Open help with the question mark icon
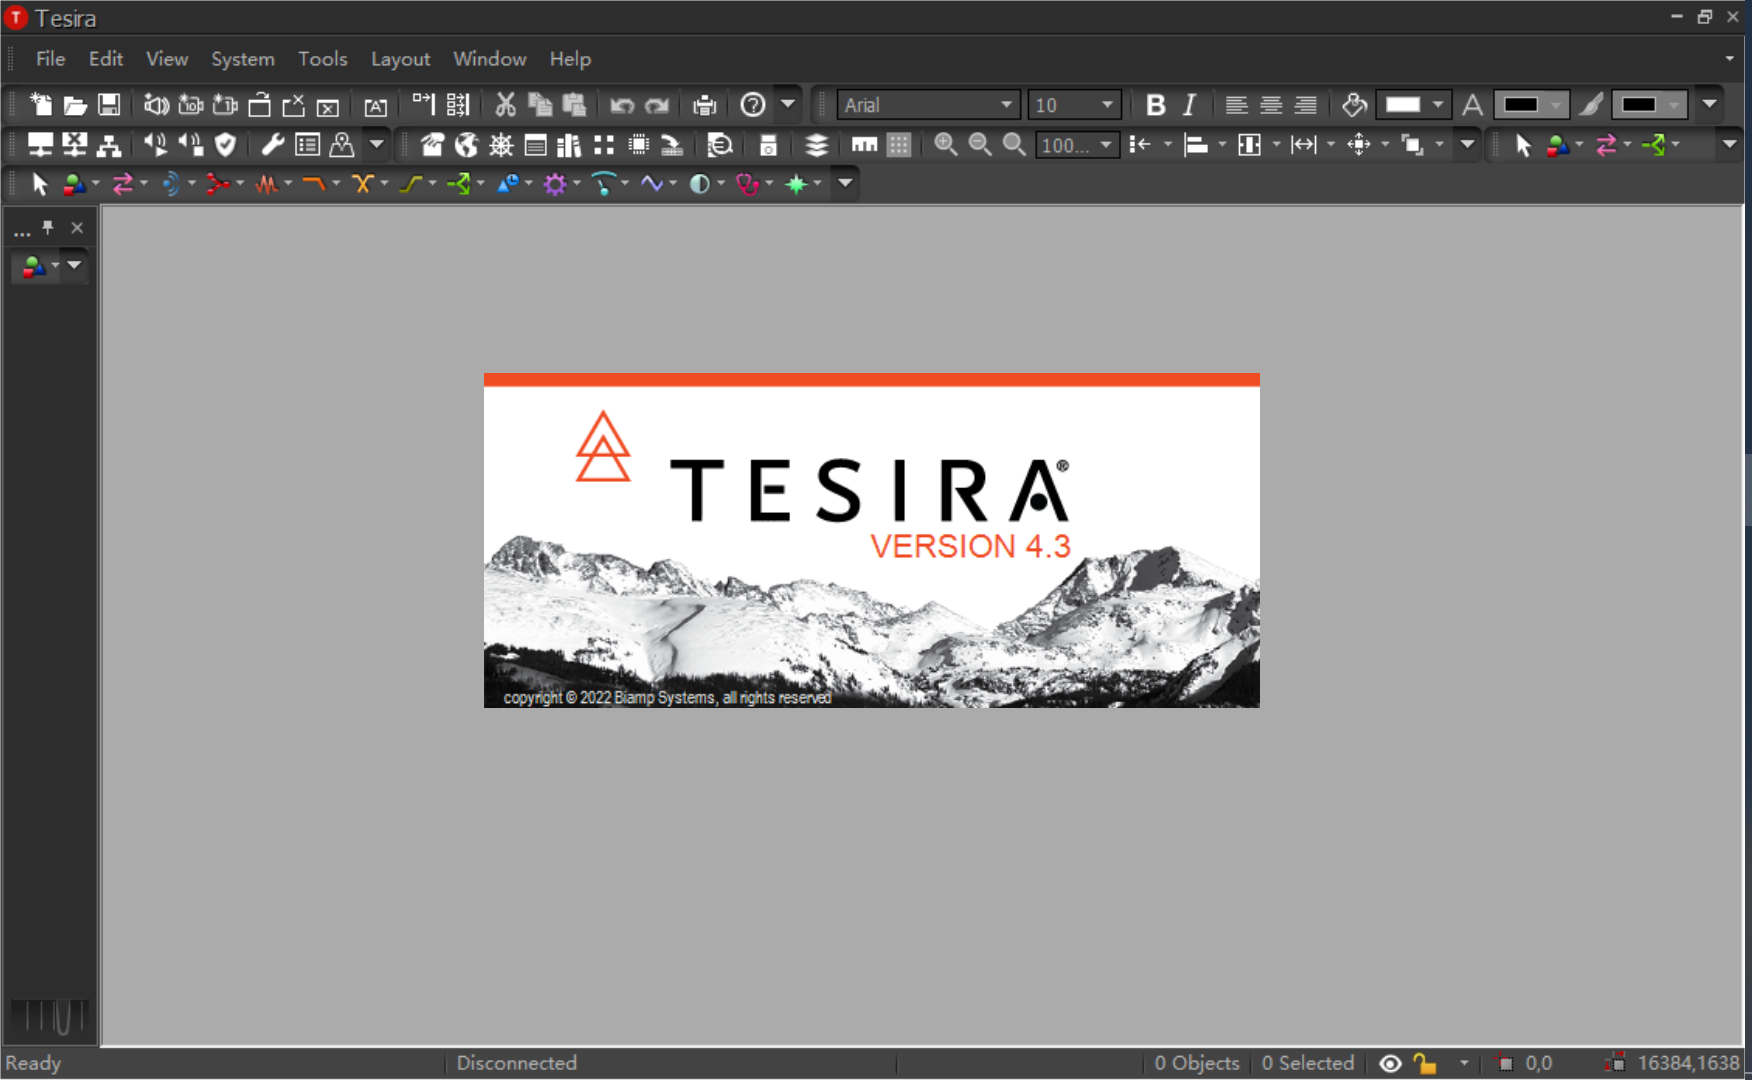This screenshot has height=1080, width=1752. [753, 105]
